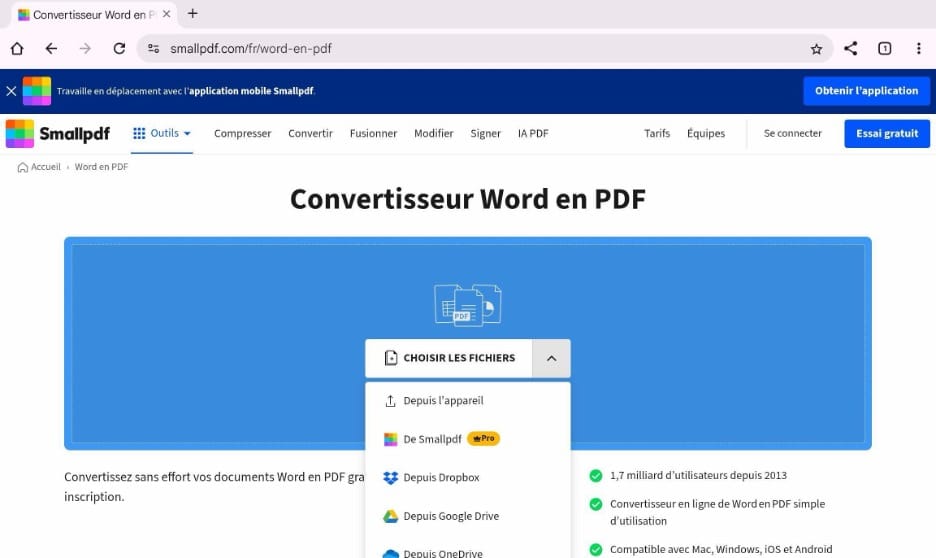936x558 pixels.
Task: Go to Accueil breadcrumb link
Action: (x=46, y=167)
